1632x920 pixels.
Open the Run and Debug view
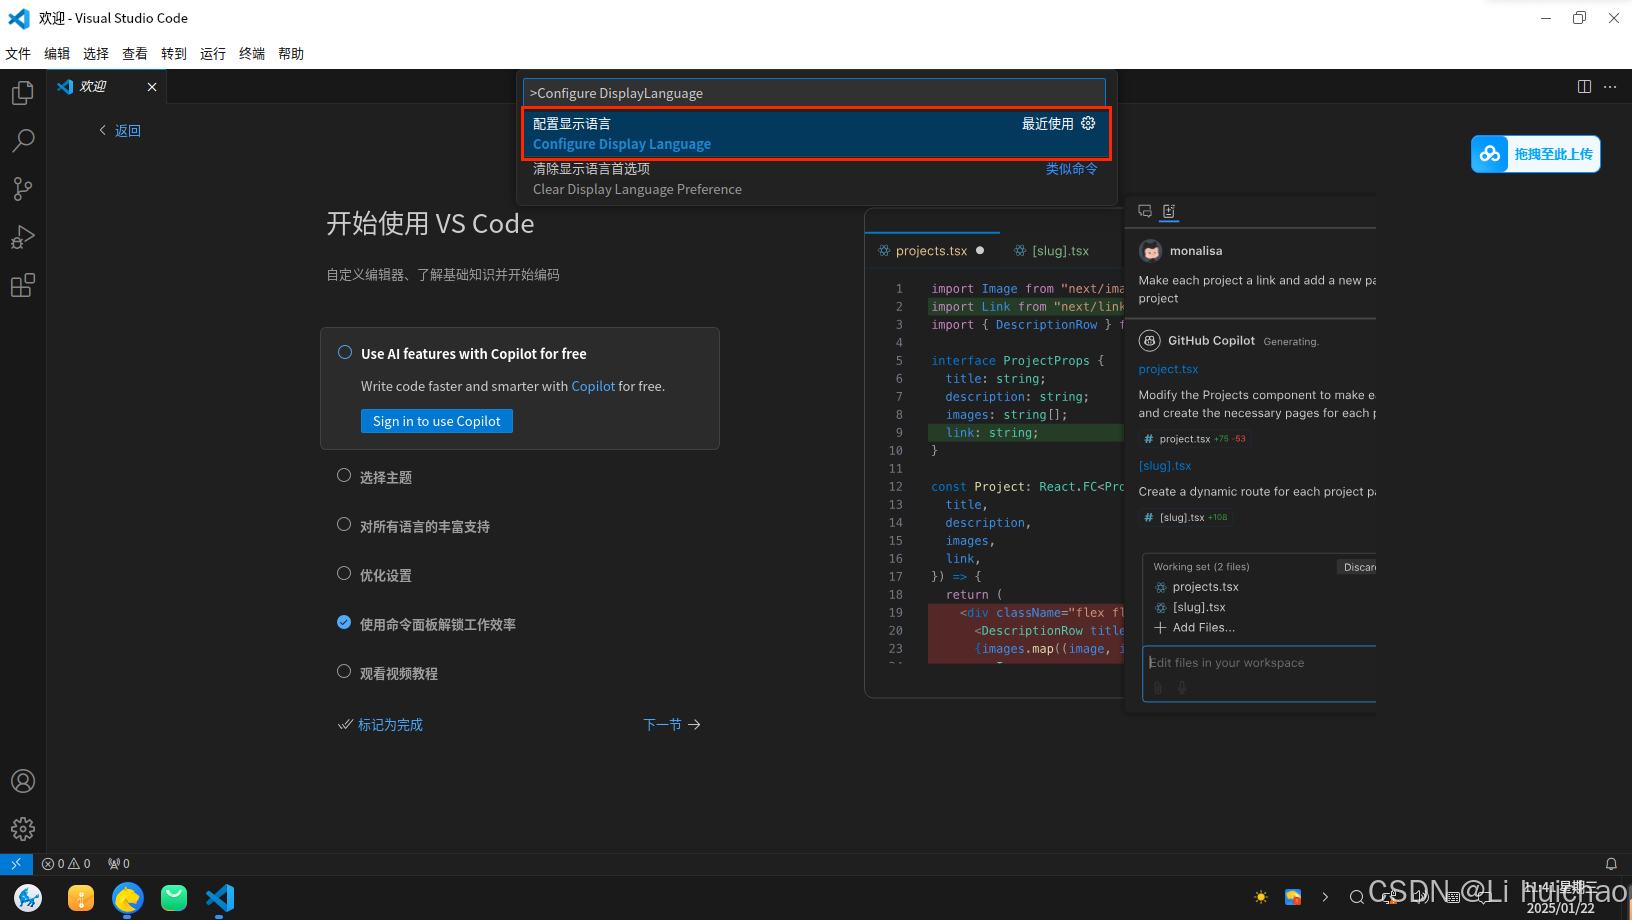pos(23,237)
